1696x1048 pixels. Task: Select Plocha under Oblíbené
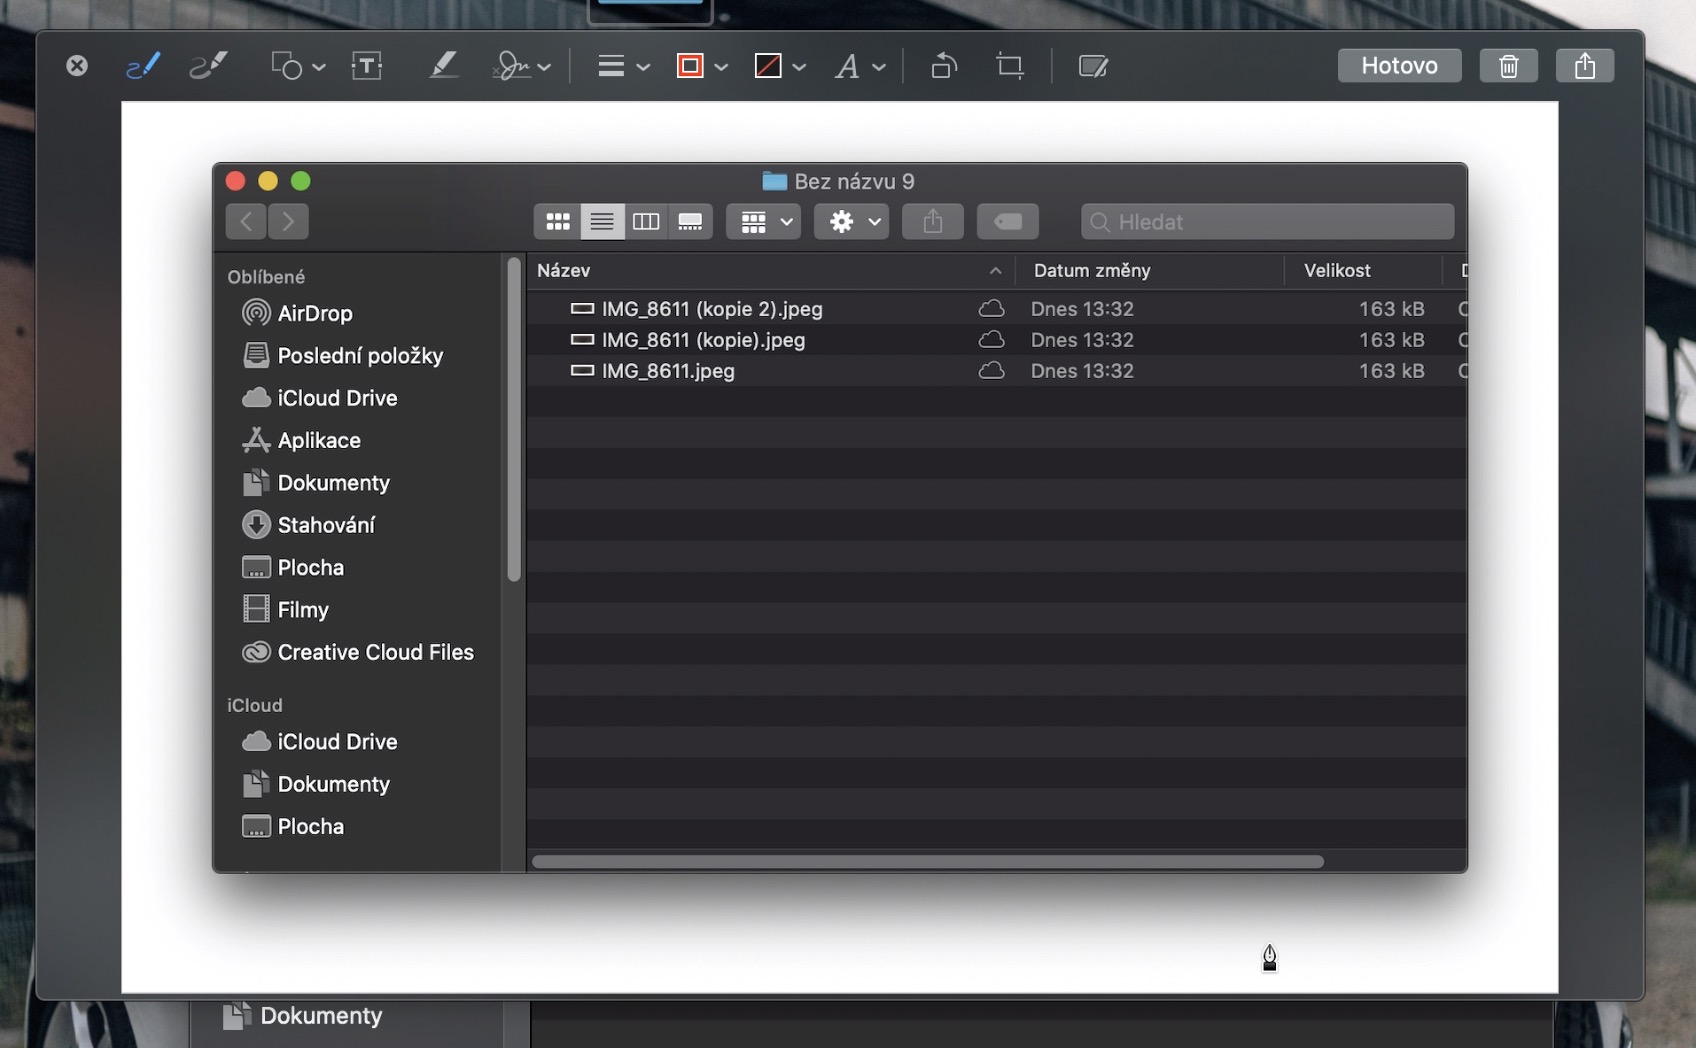tap(293, 567)
